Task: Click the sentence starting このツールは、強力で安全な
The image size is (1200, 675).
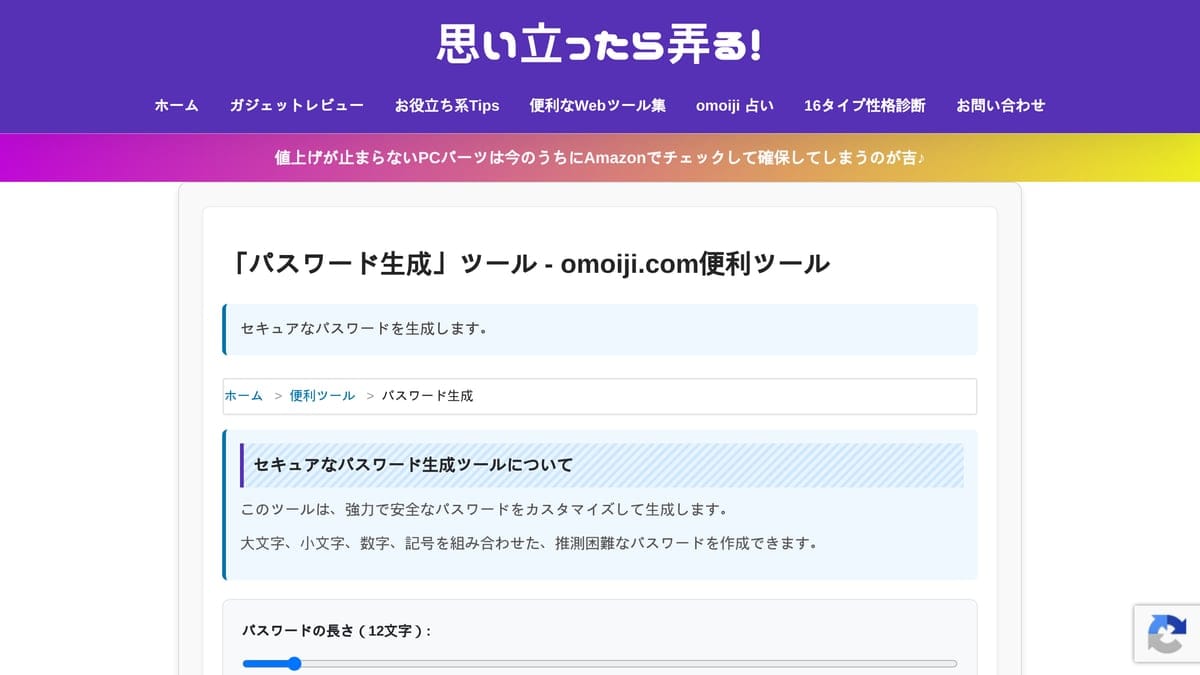Action: [x=487, y=510]
